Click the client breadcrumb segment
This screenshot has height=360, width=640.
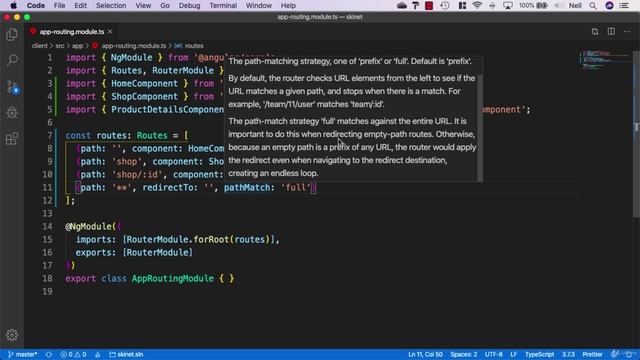(40, 46)
